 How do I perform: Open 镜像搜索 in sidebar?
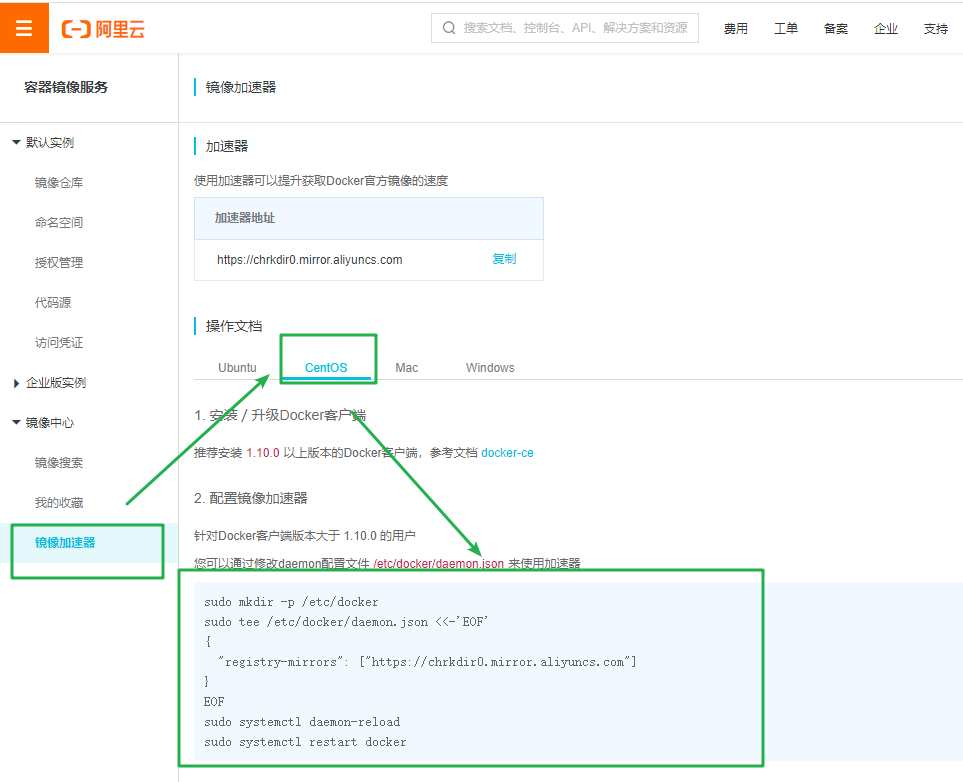(x=59, y=463)
